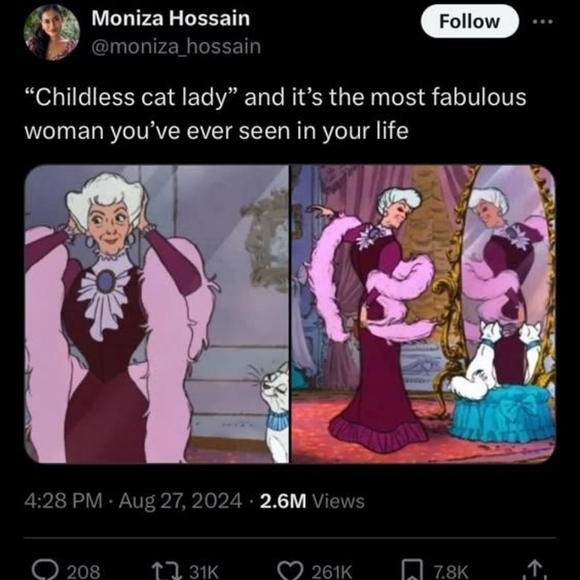Follow Moniza Hossain's account
The height and width of the screenshot is (580, 580).
(x=469, y=21)
